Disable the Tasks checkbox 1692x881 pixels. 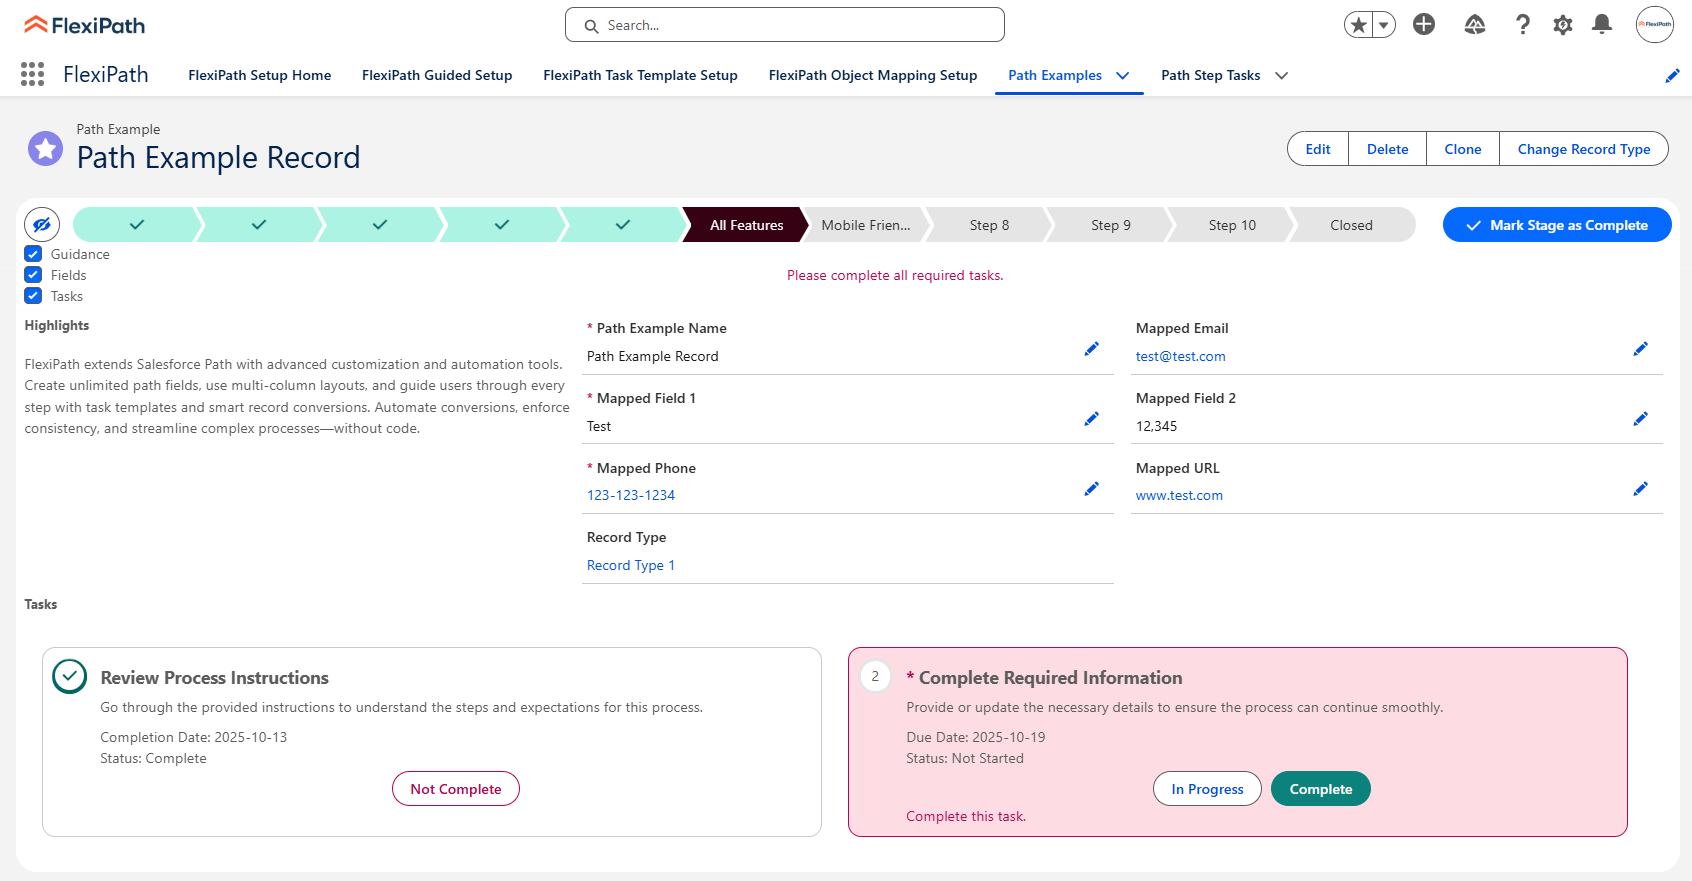coord(33,296)
